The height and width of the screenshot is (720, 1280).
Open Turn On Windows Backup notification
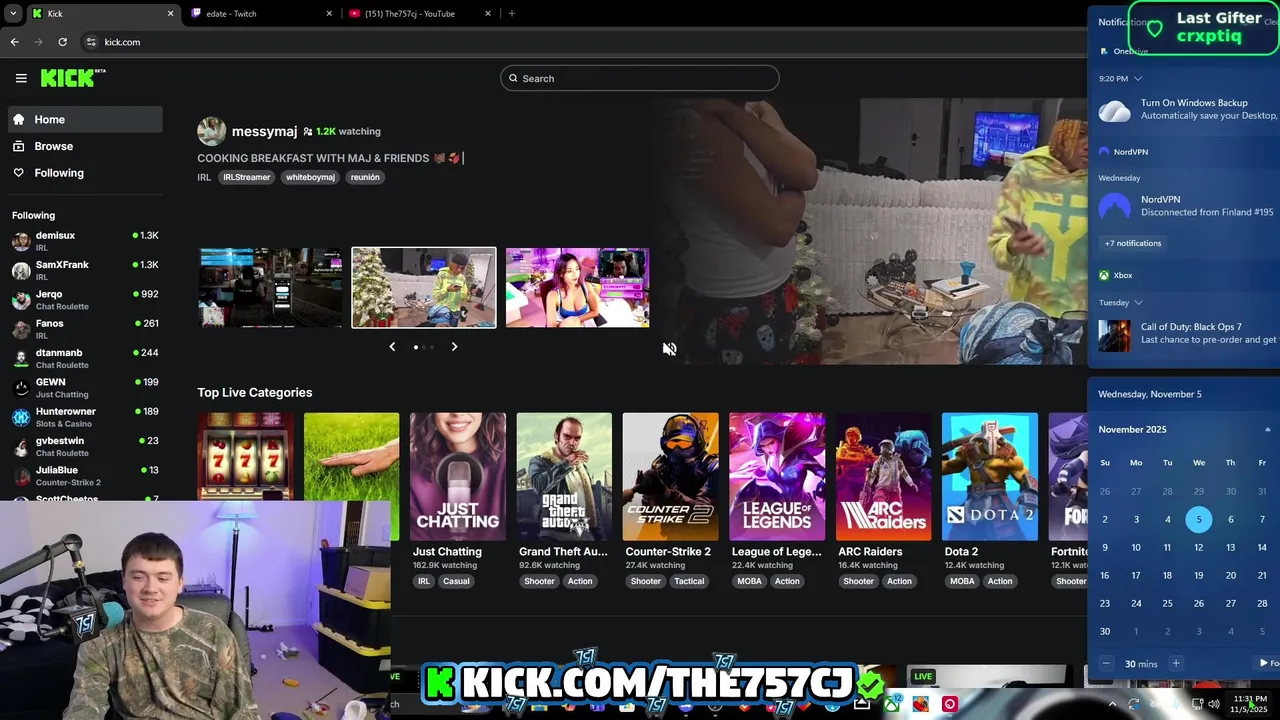(1188, 109)
